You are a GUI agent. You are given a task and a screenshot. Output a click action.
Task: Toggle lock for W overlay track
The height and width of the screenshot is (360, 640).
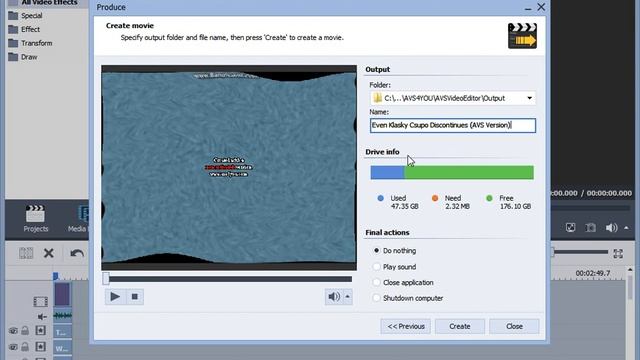click(25, 347)
